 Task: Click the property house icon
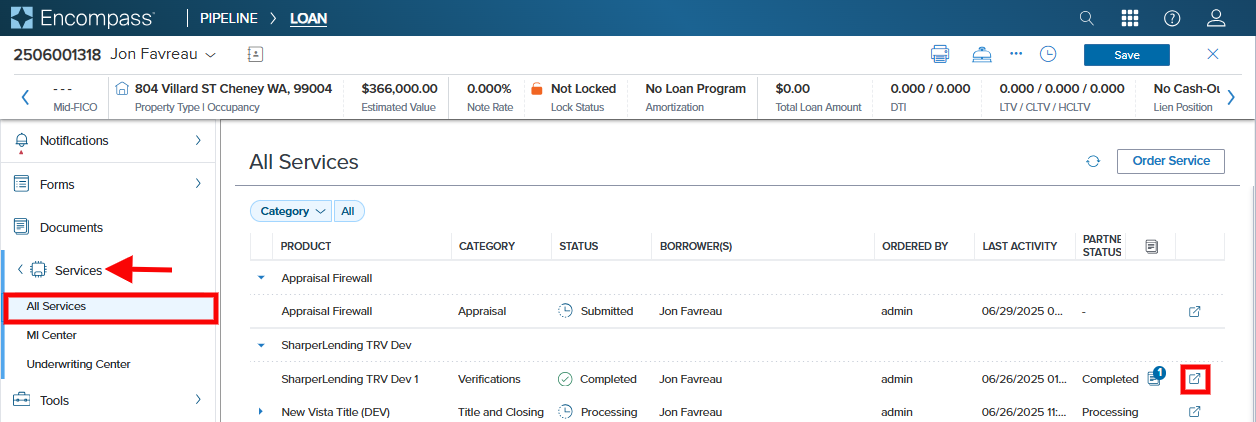pos(123,89)
